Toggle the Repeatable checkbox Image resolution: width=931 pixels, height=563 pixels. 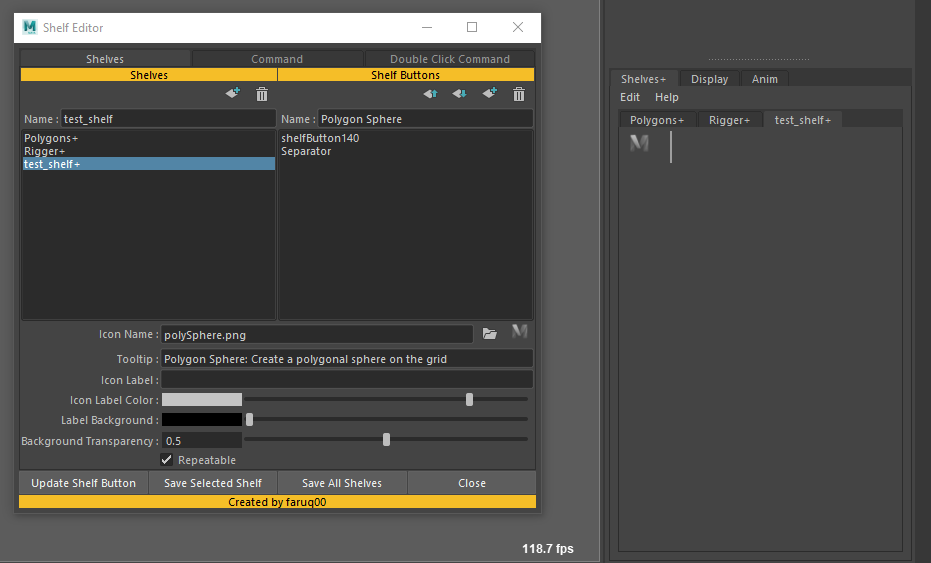pos(166,460)
